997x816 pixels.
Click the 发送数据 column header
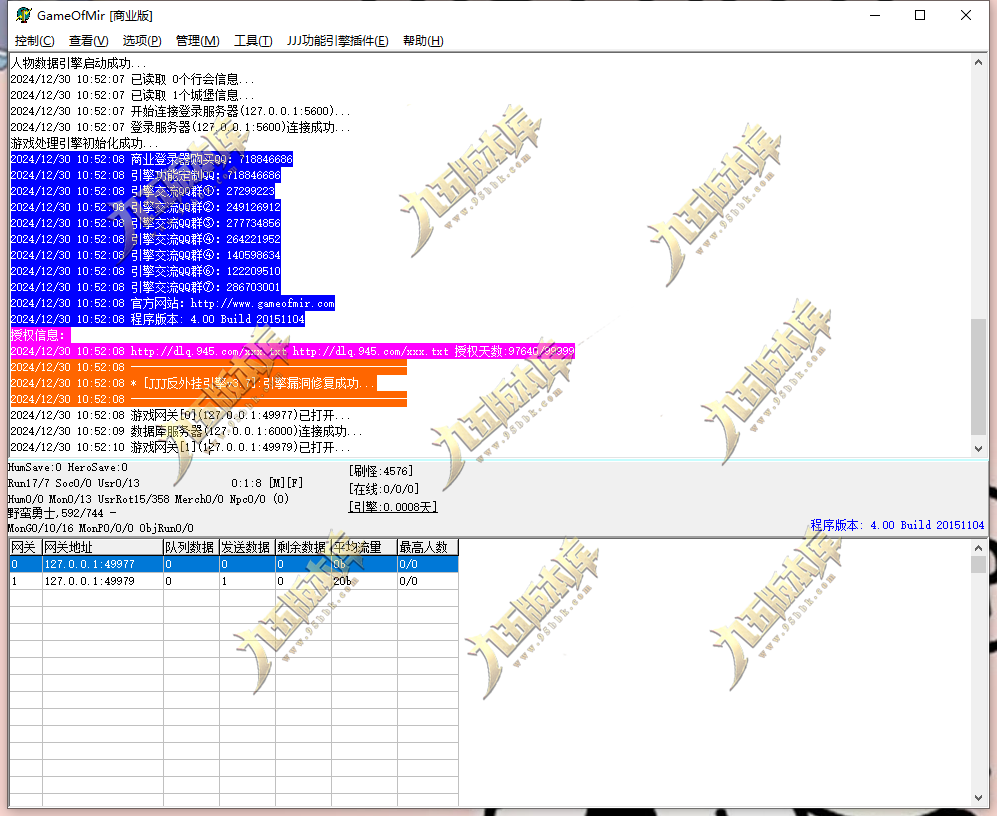[x=247, y=547]
